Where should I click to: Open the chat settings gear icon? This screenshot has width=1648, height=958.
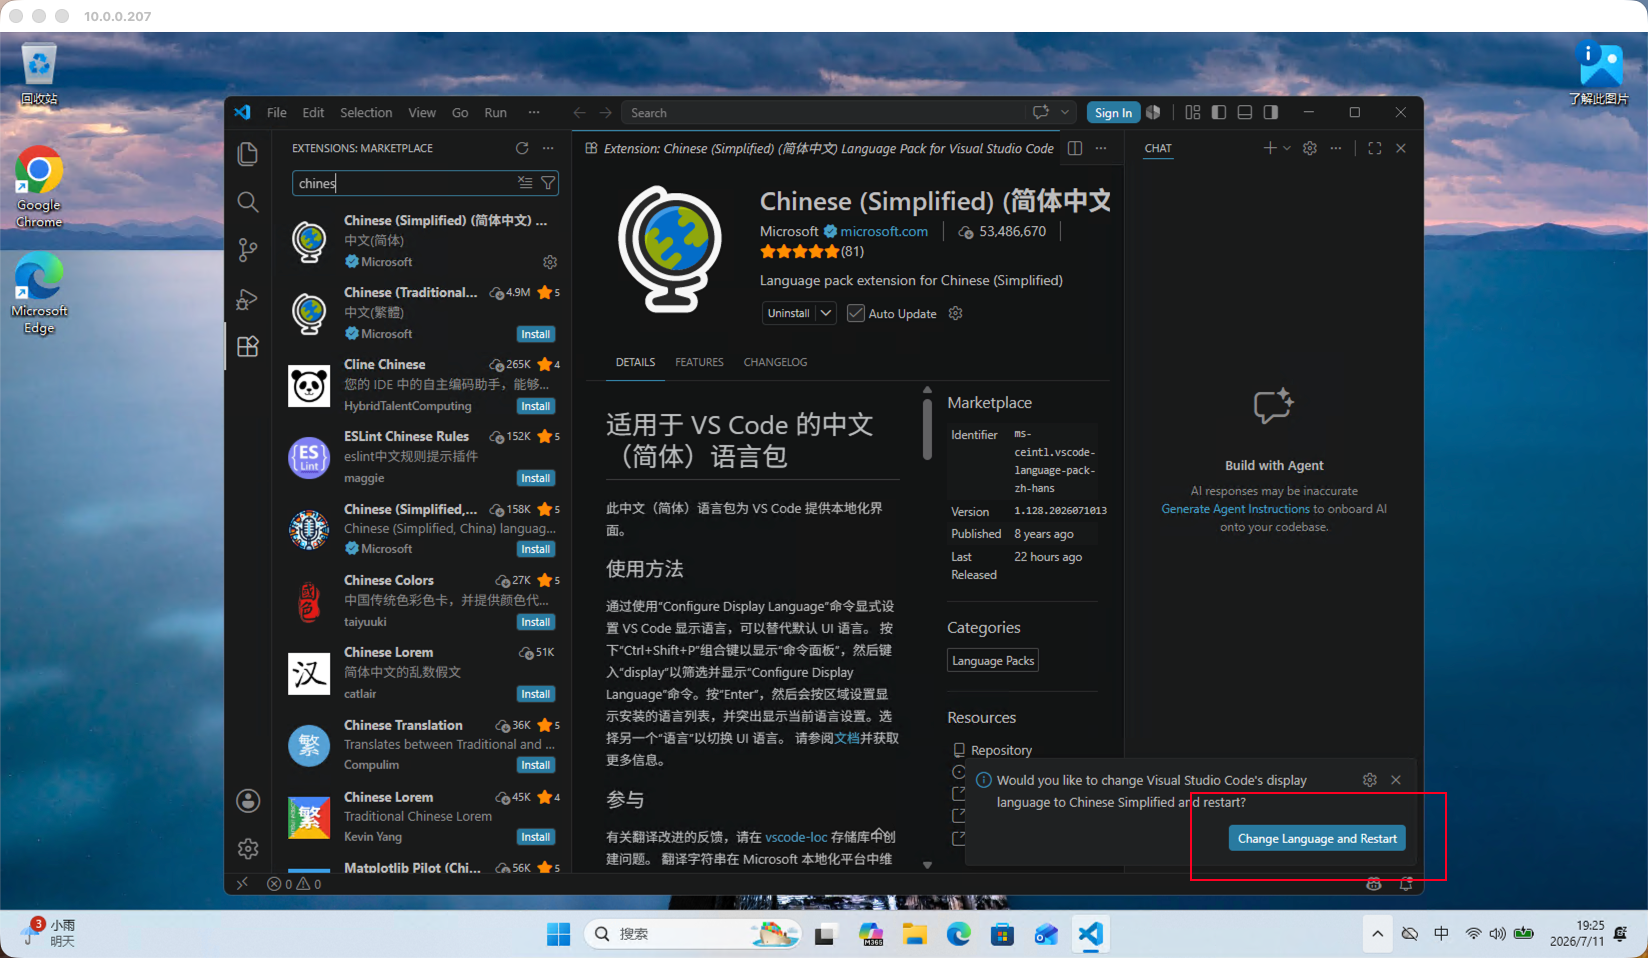[1310, 148]
